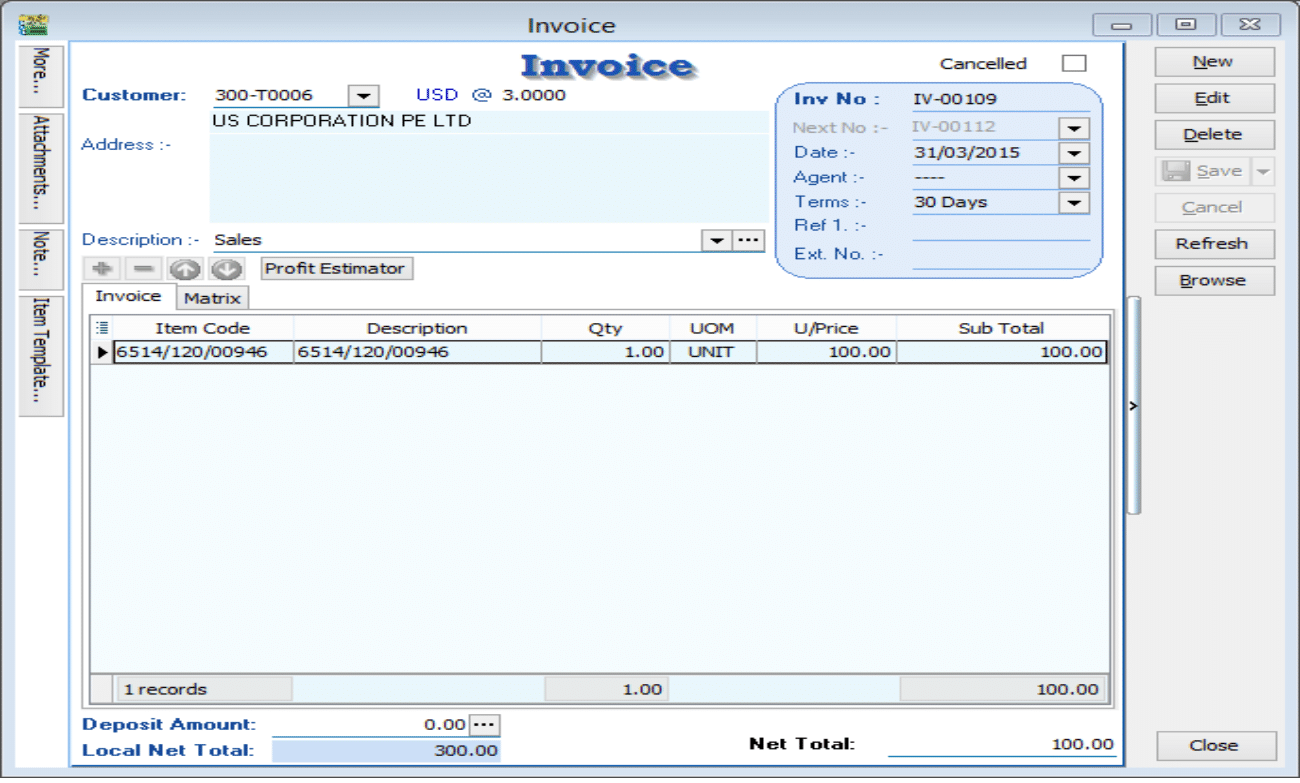Image resolution: width=1300 pixels, height=783 pixels.
Task: Open the Customer code dropdown
Action: click(x=363, y=96)
